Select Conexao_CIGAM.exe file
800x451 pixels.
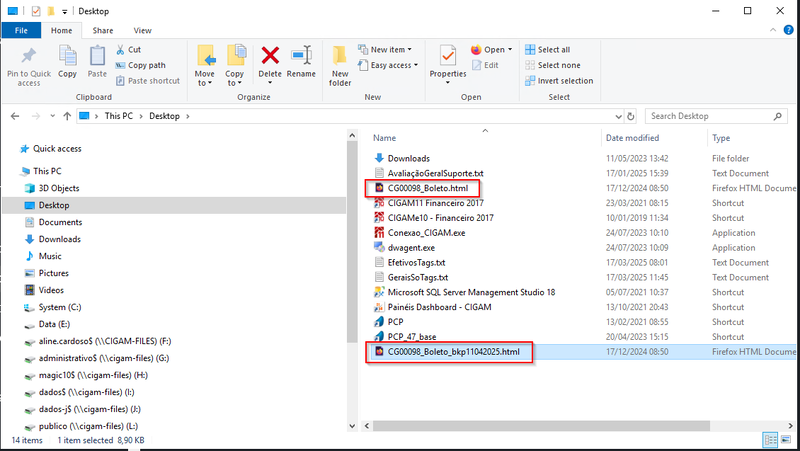pos(427,233)
